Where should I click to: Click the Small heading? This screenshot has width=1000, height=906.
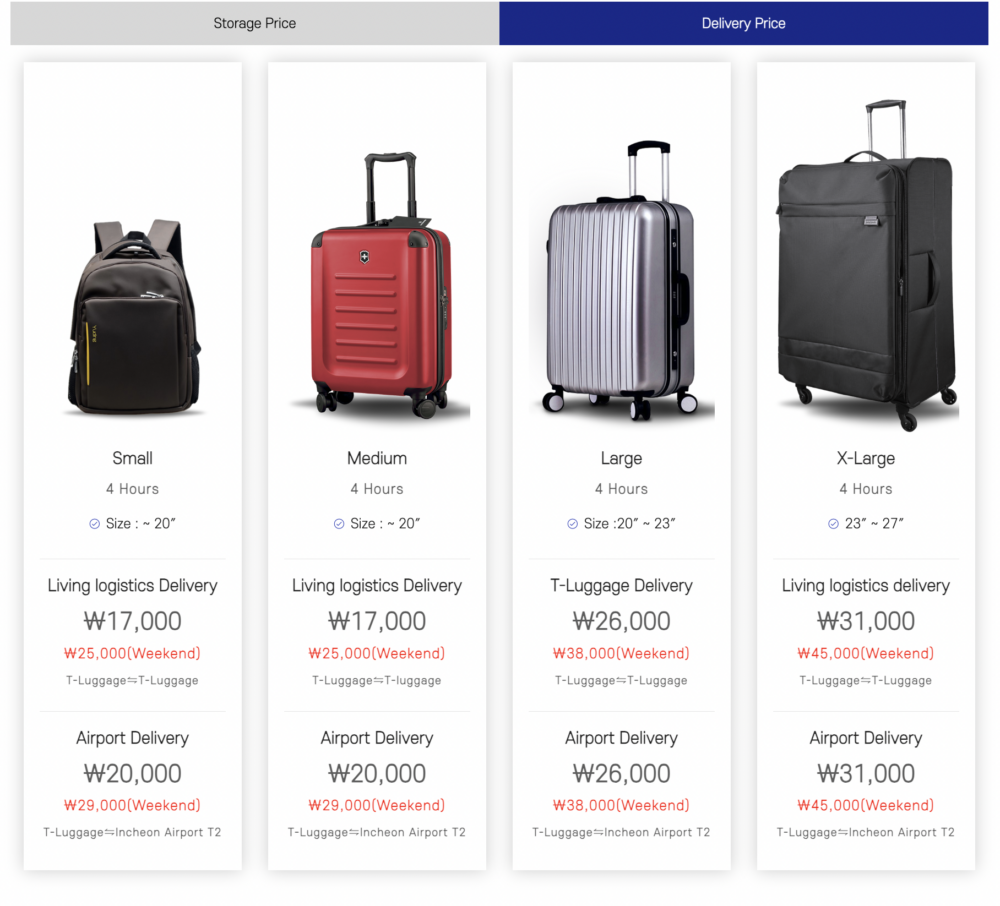132,458
